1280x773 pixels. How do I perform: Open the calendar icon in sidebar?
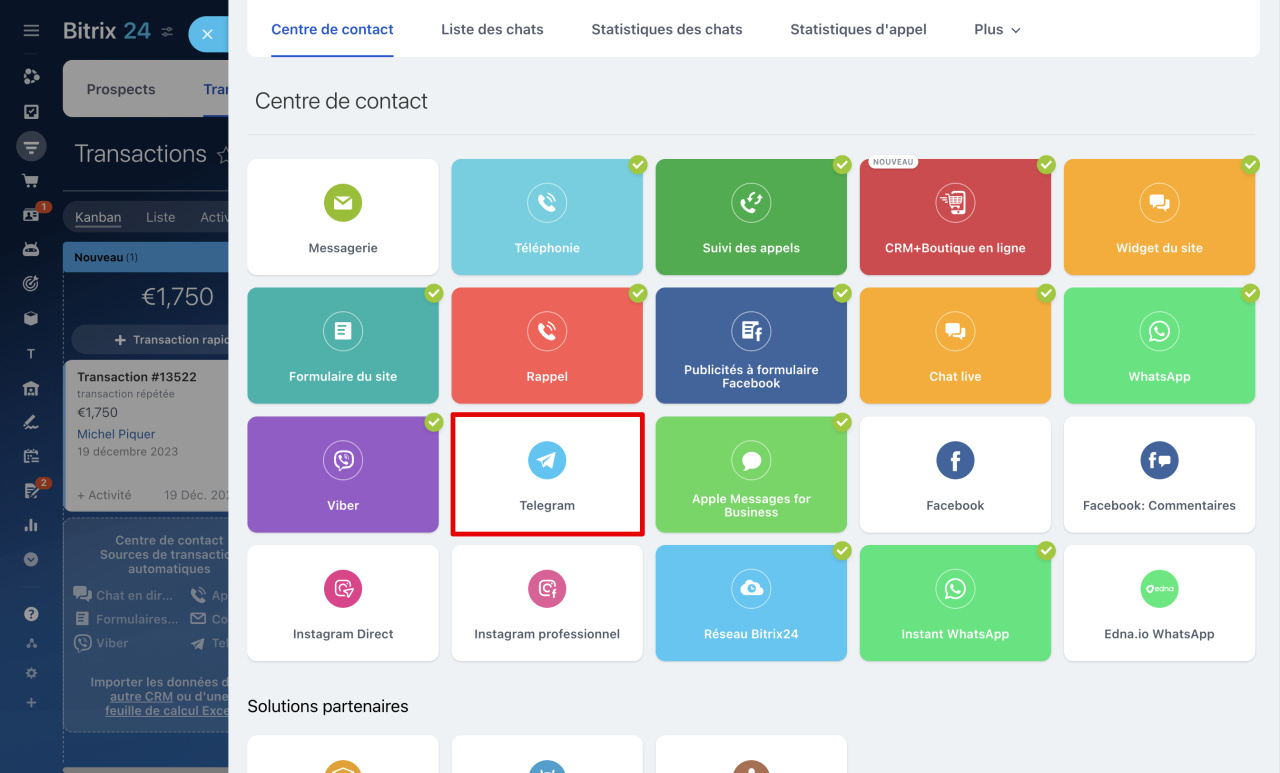[31, 456]
